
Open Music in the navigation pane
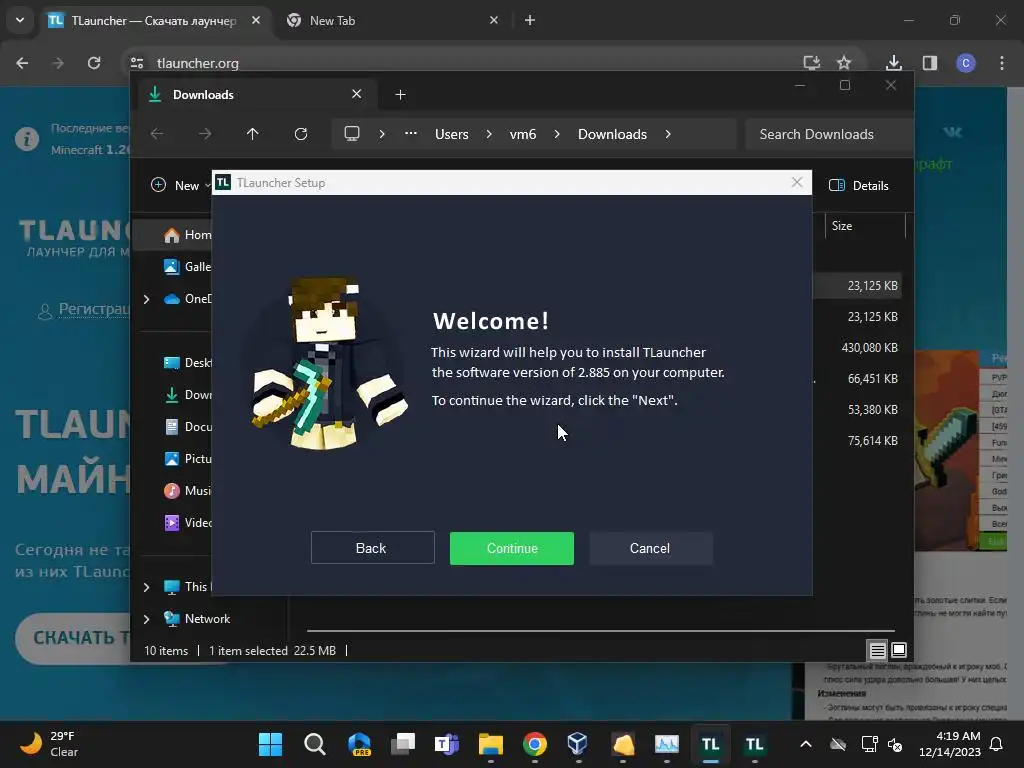[x=187, y=490]
